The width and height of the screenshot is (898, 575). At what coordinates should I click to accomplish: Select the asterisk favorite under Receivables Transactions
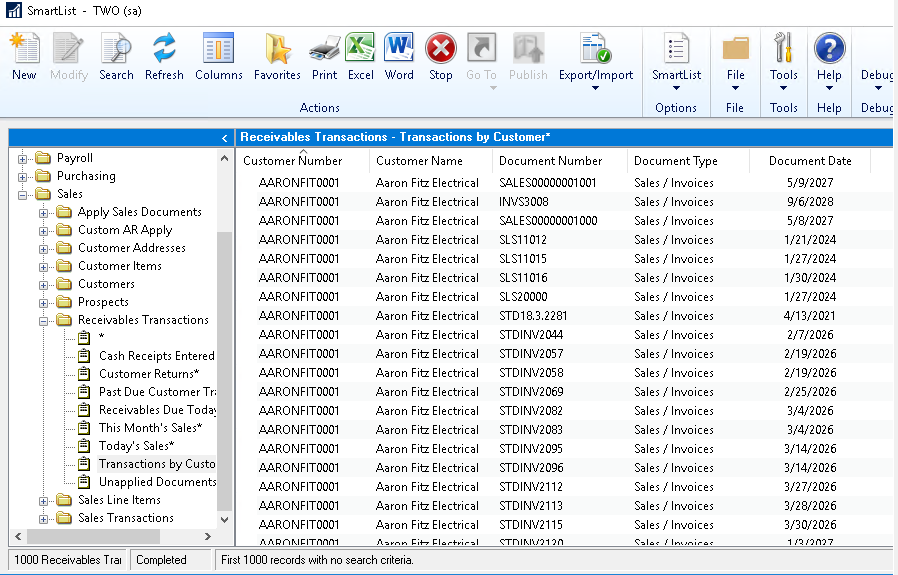tap(101, 337)
